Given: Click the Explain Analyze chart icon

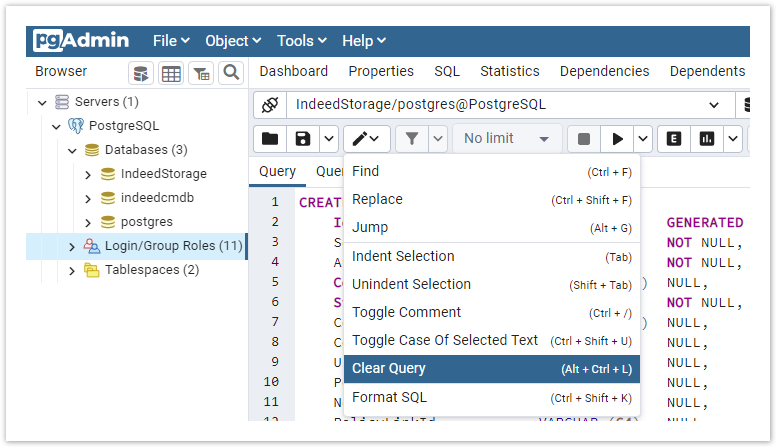Looking at the screenshot, I should [x=707, y=139].
